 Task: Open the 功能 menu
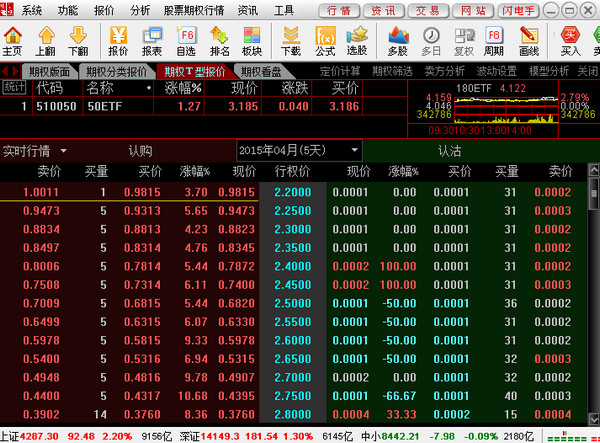[68, 10]
